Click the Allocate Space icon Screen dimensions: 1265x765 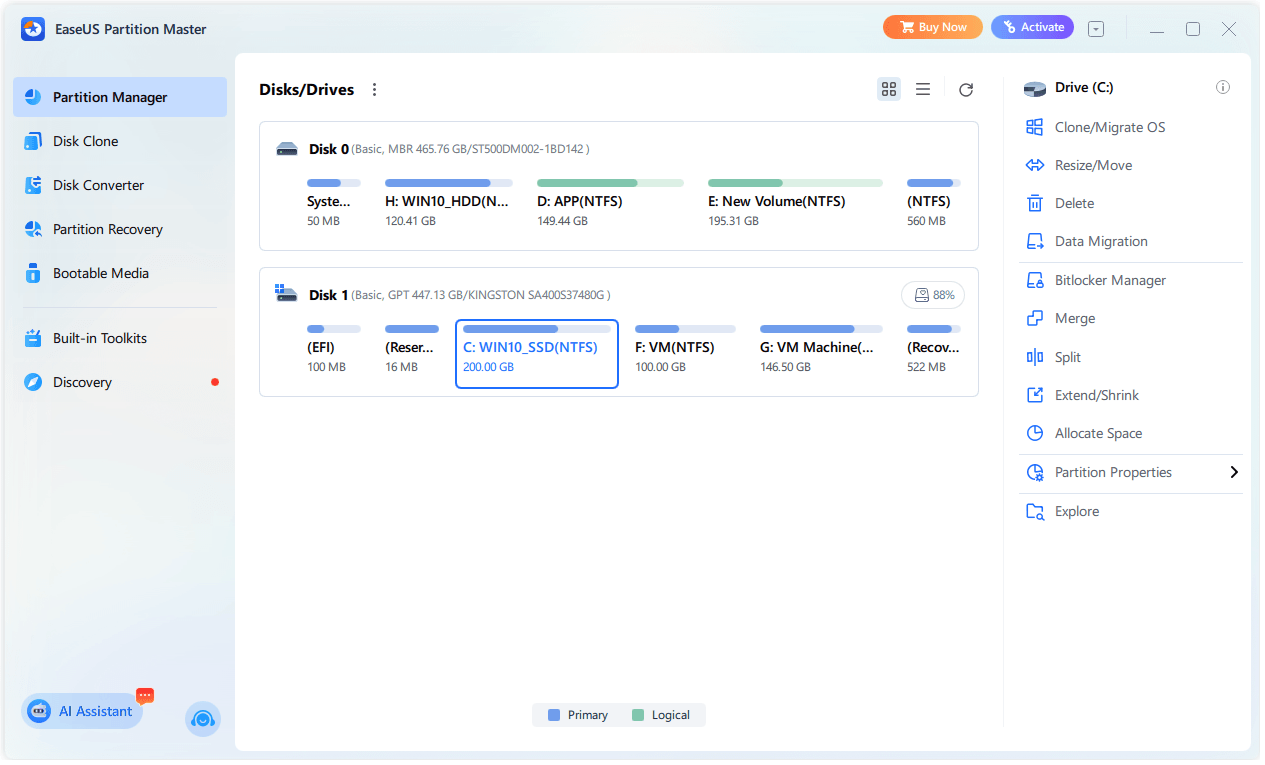(x=1035, y=433)
